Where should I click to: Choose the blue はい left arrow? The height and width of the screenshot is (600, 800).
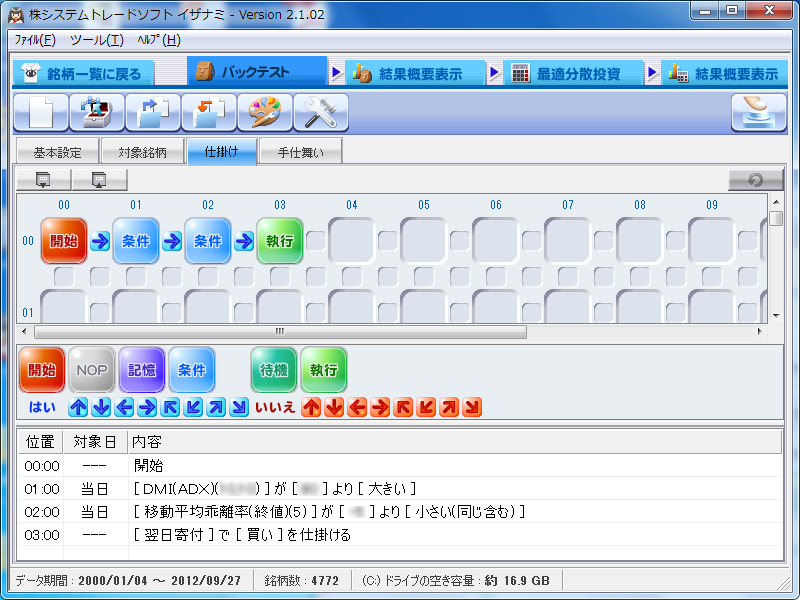[x=124, y=407]
